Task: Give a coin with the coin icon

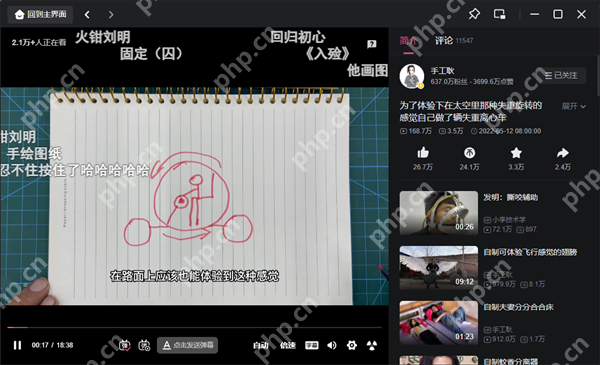Action: (470, 153)
